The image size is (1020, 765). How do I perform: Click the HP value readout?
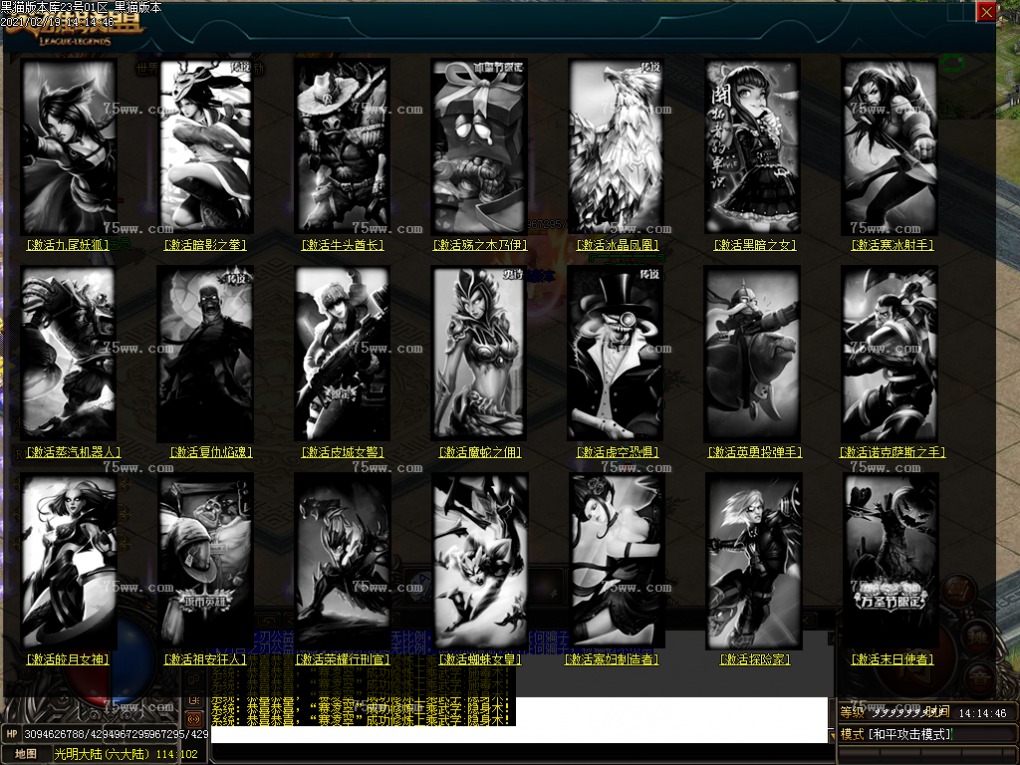coord(115,734)
